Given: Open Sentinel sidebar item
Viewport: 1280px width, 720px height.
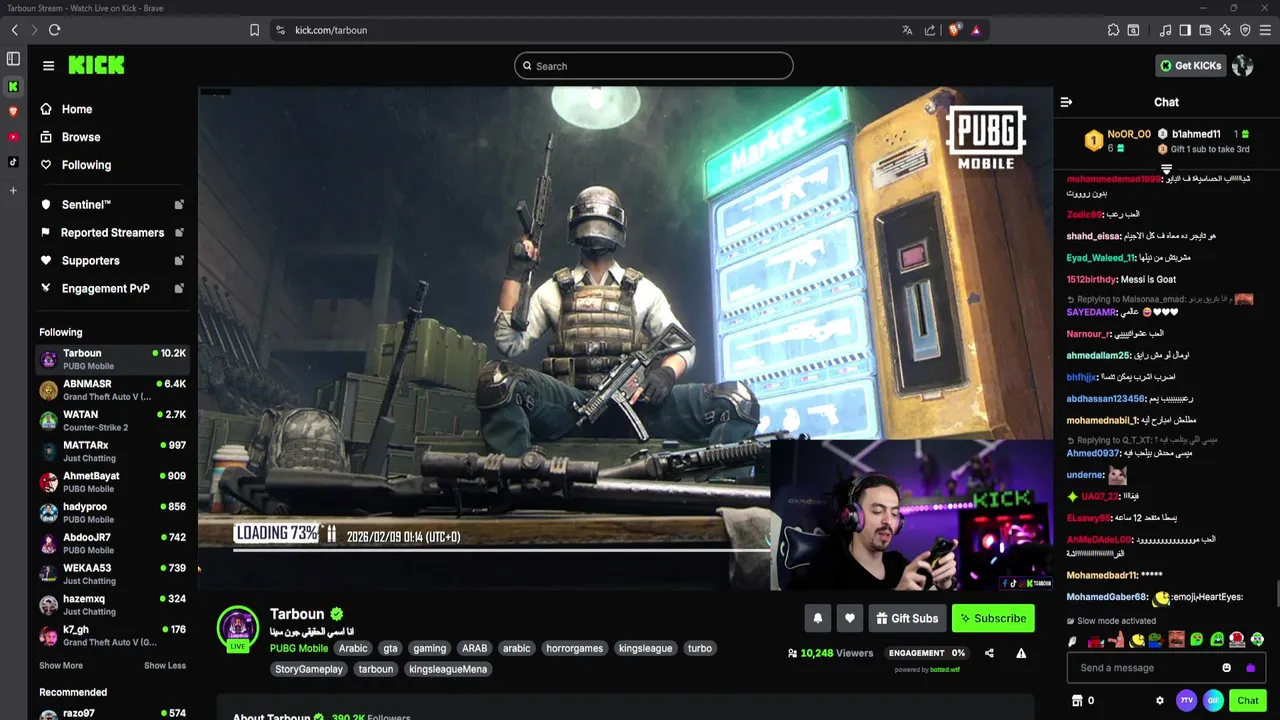Looking at the screenshot, I should click(113, 204).
